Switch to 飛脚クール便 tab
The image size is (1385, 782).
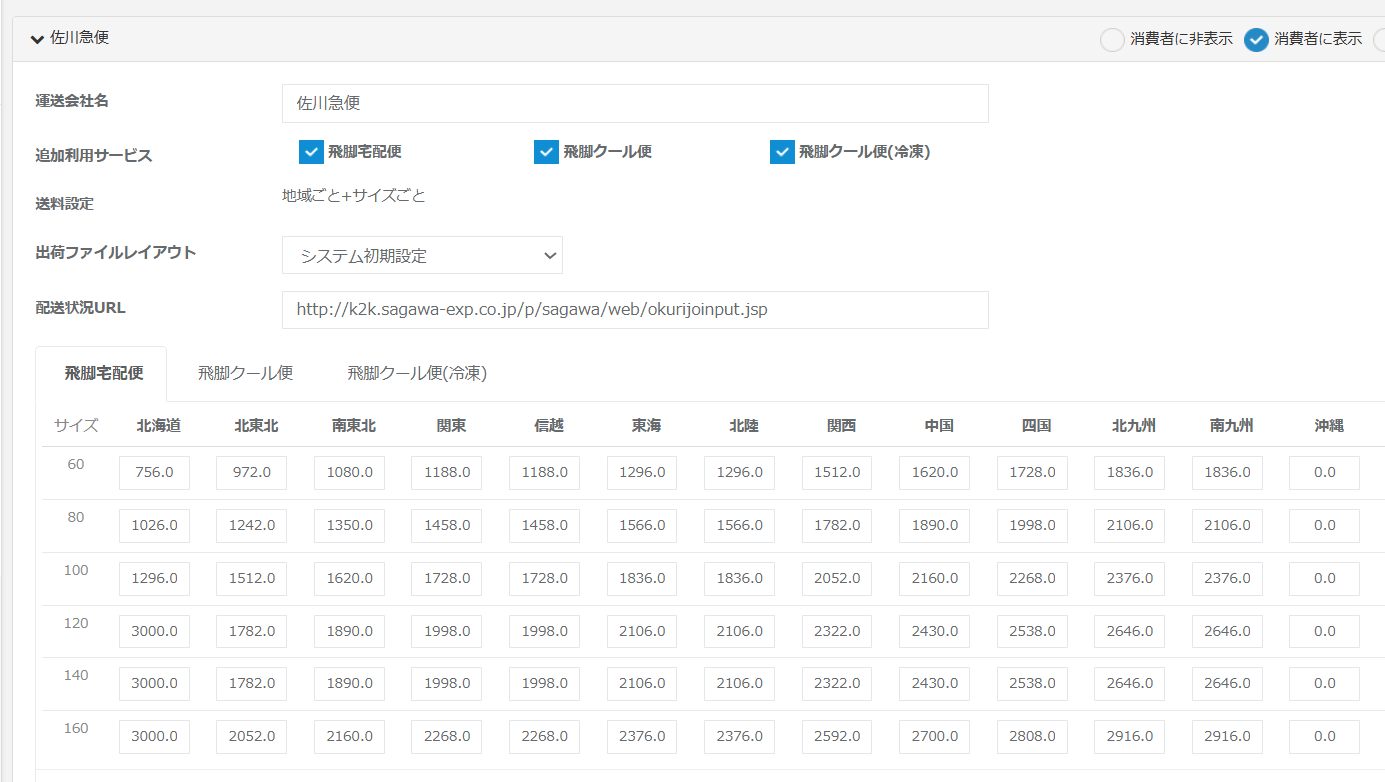245,373
